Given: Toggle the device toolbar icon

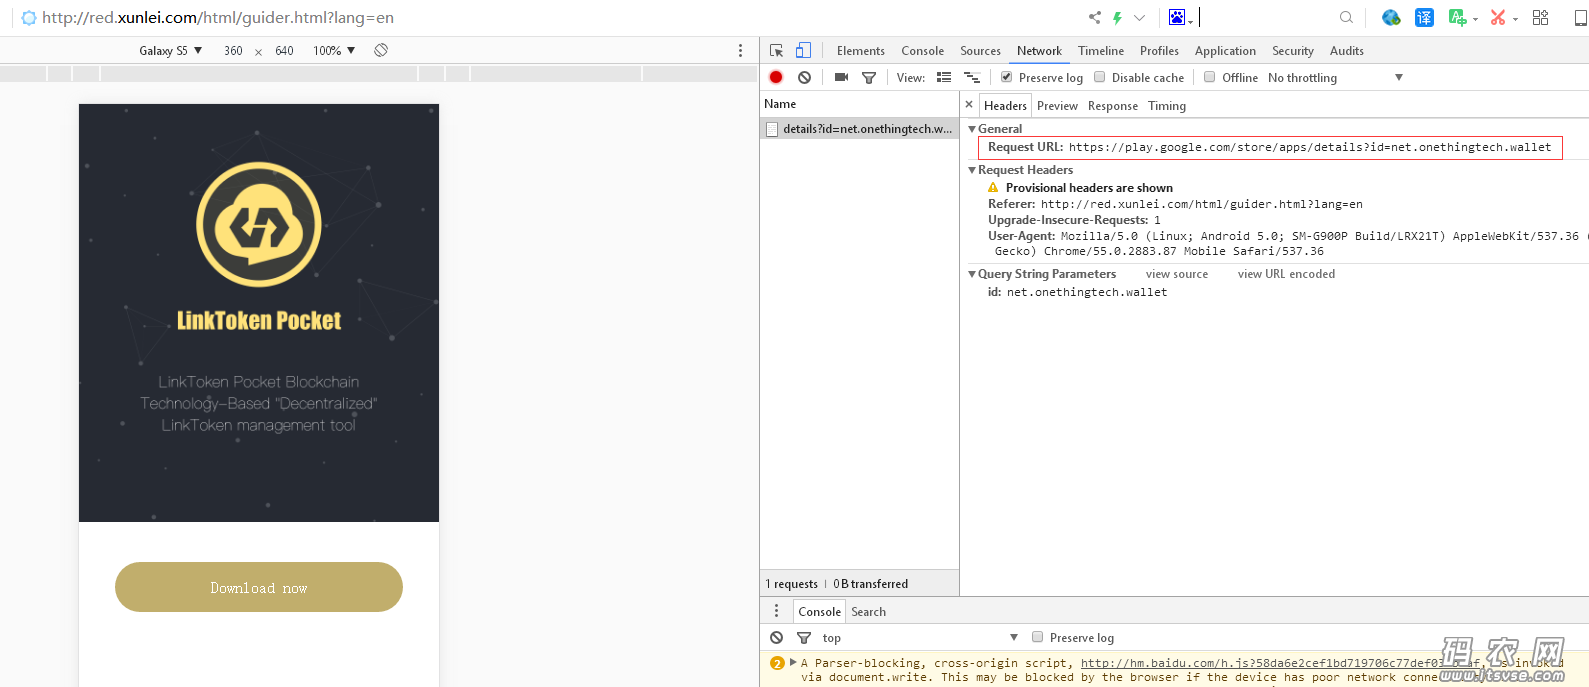Looking at the screenshot, I should [x=803, y=50].
